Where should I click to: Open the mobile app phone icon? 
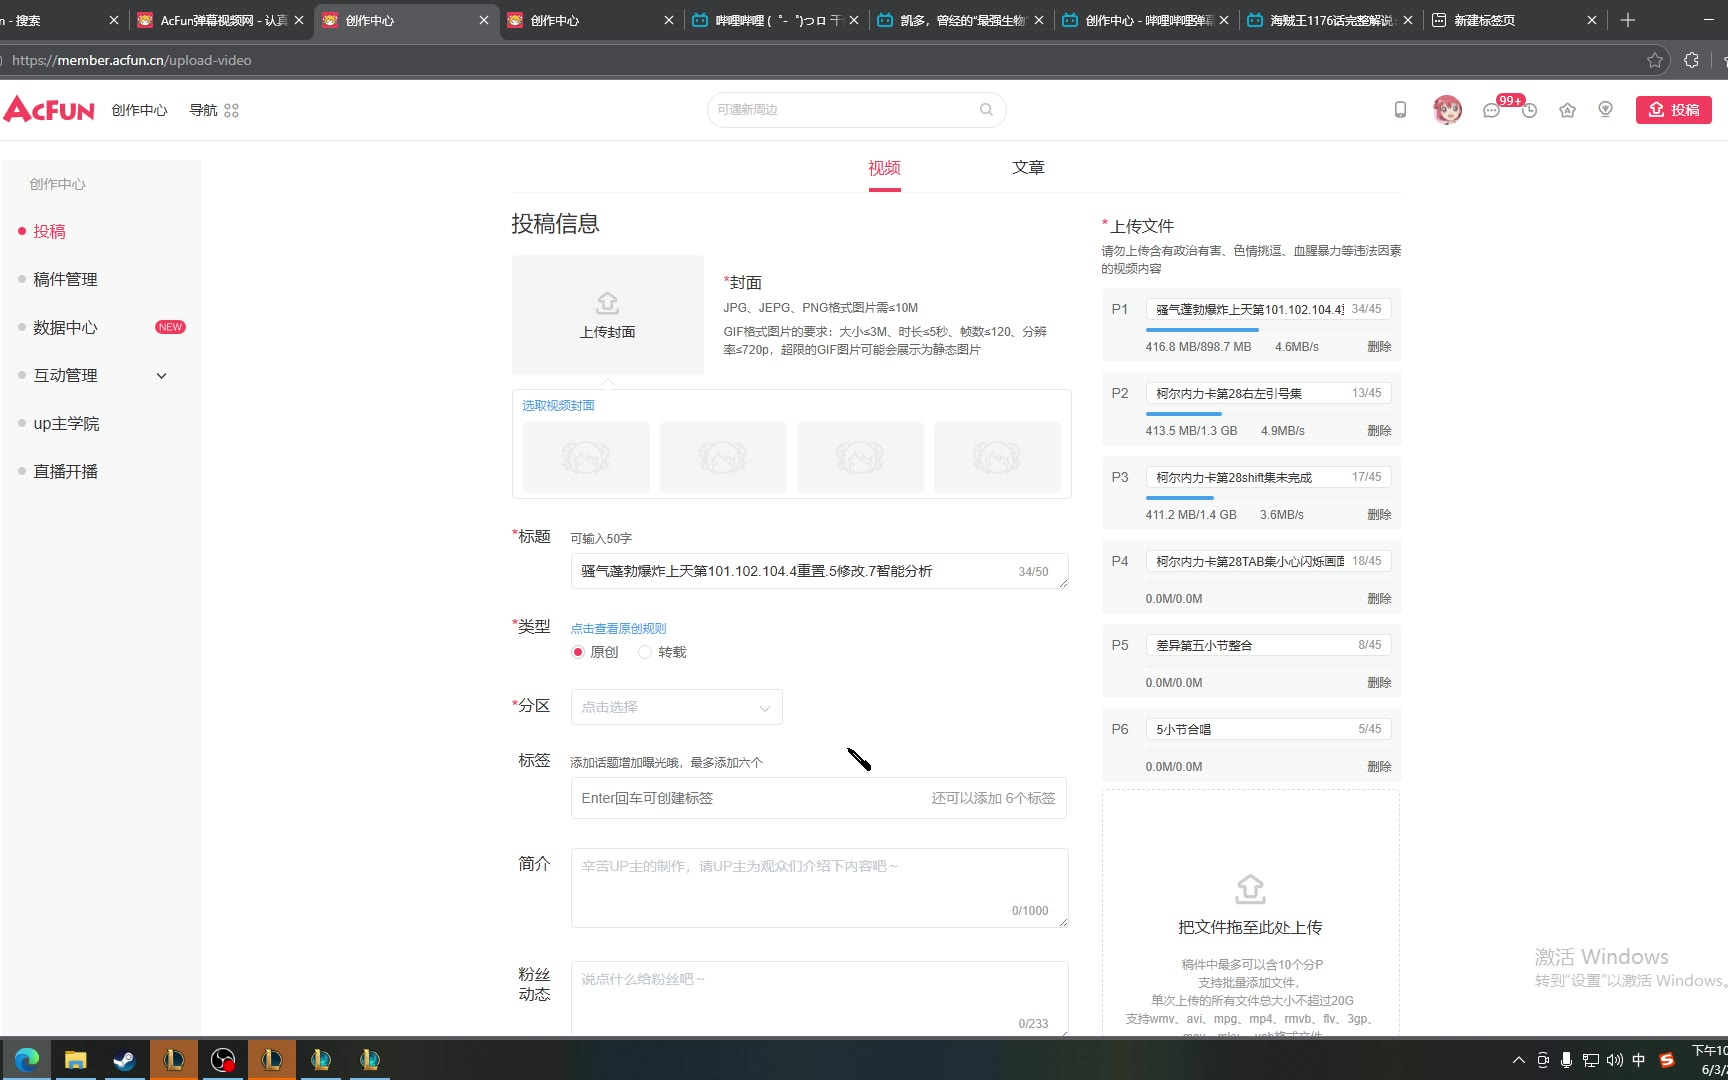[x=1400, y=110]
